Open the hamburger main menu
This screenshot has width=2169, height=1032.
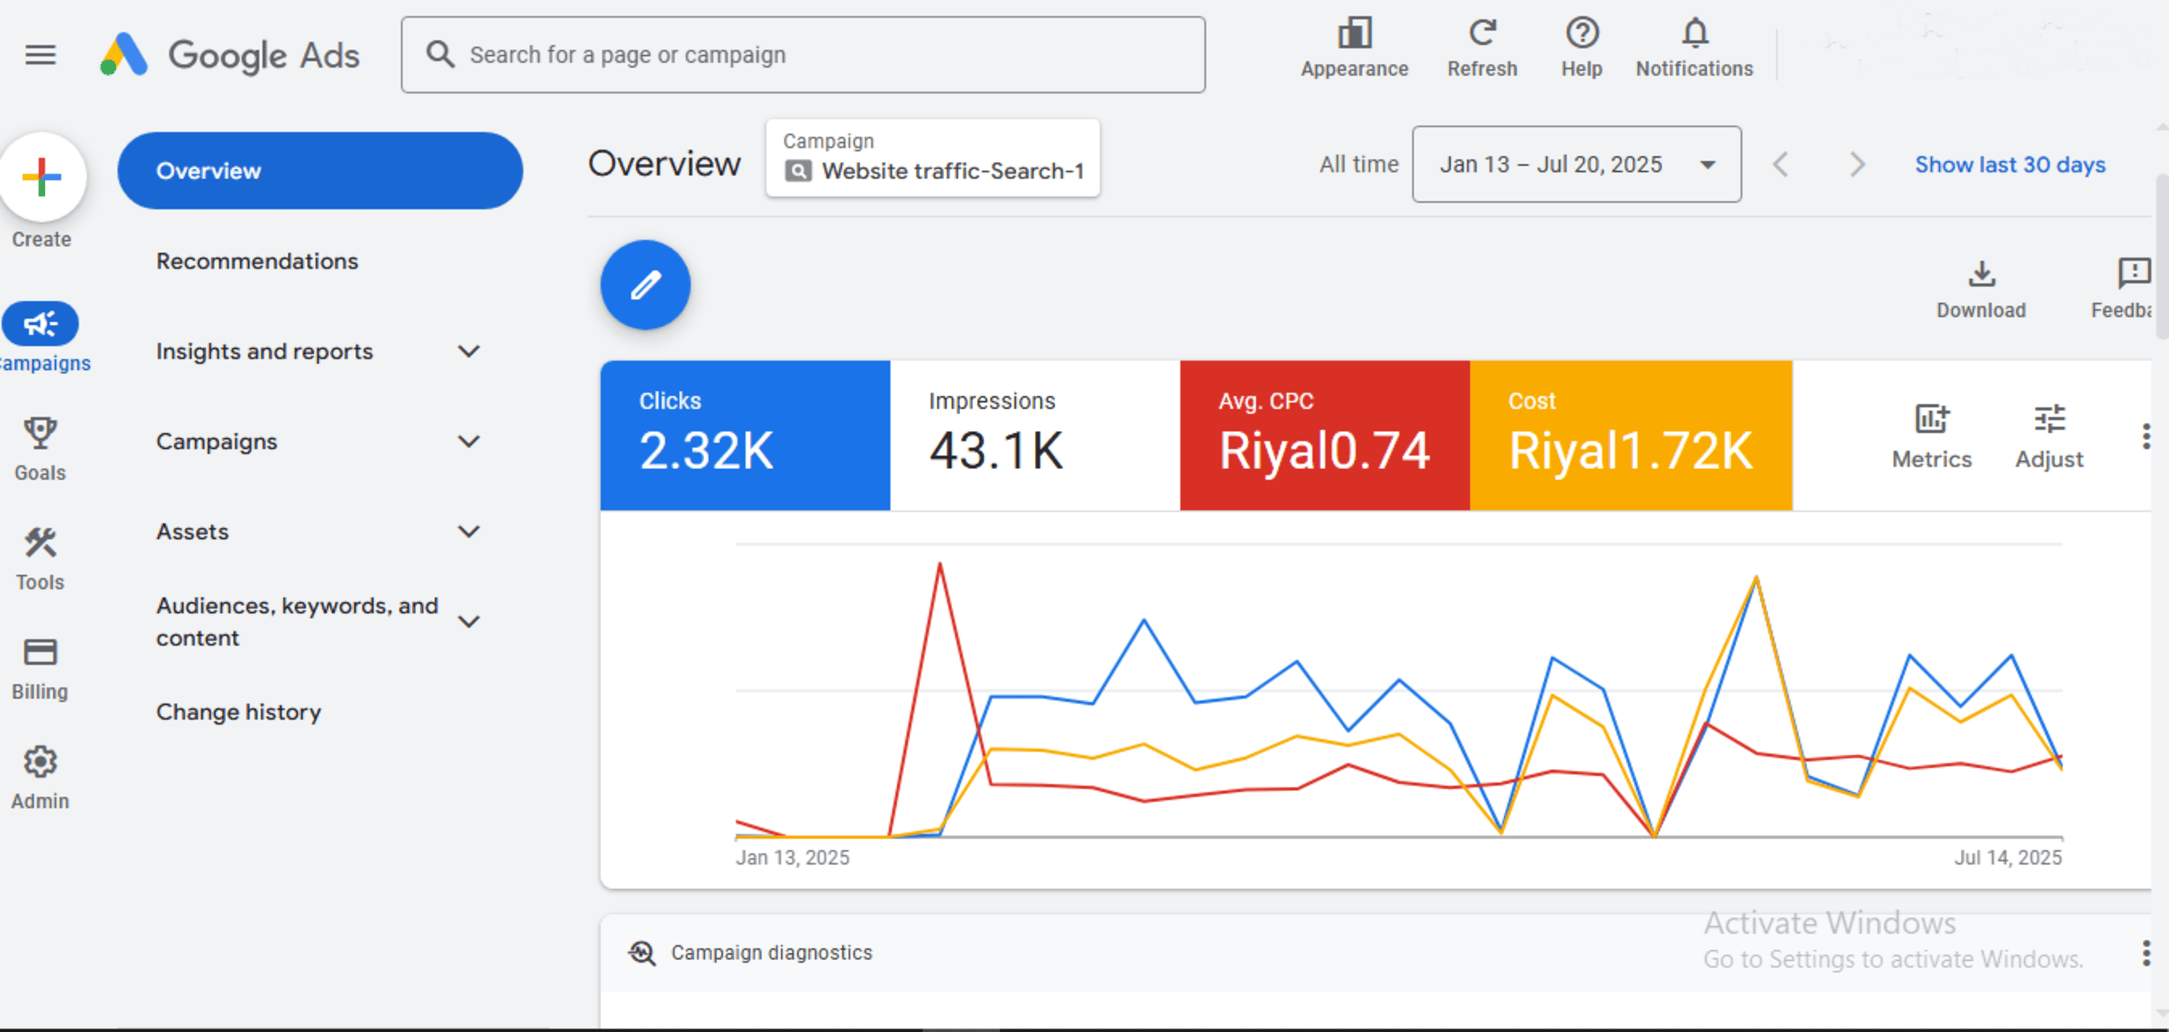(40, 55)
